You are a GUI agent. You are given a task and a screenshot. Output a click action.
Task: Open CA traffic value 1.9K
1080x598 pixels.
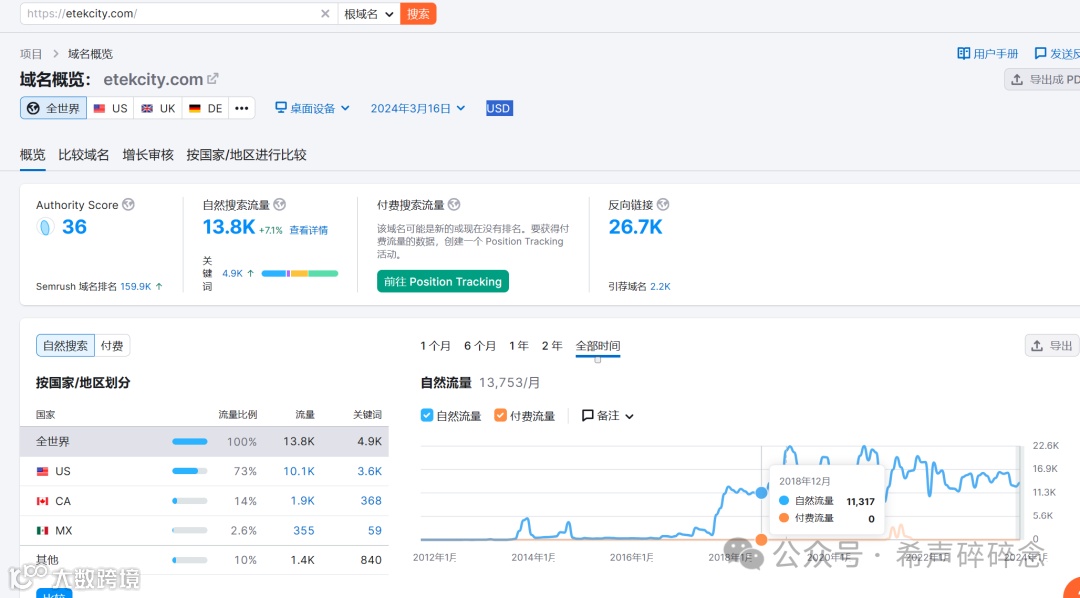click(302, 501)
